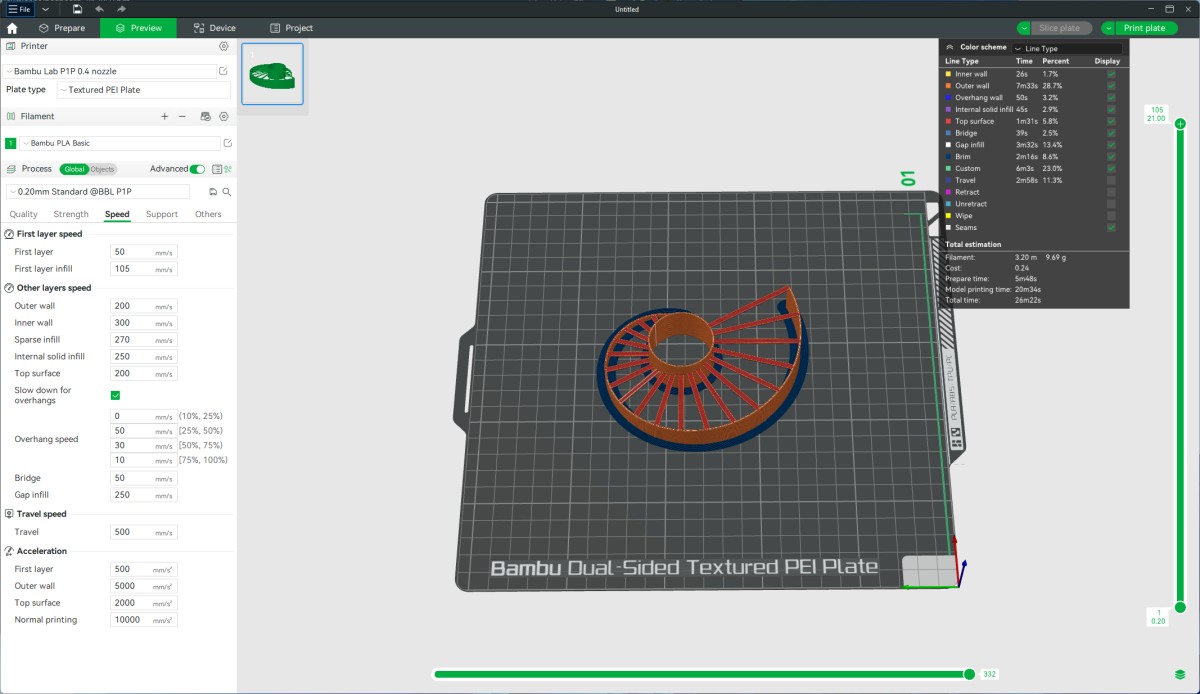Click the search icon beside the process preset
1200x694 pixels.
point(227,192)
